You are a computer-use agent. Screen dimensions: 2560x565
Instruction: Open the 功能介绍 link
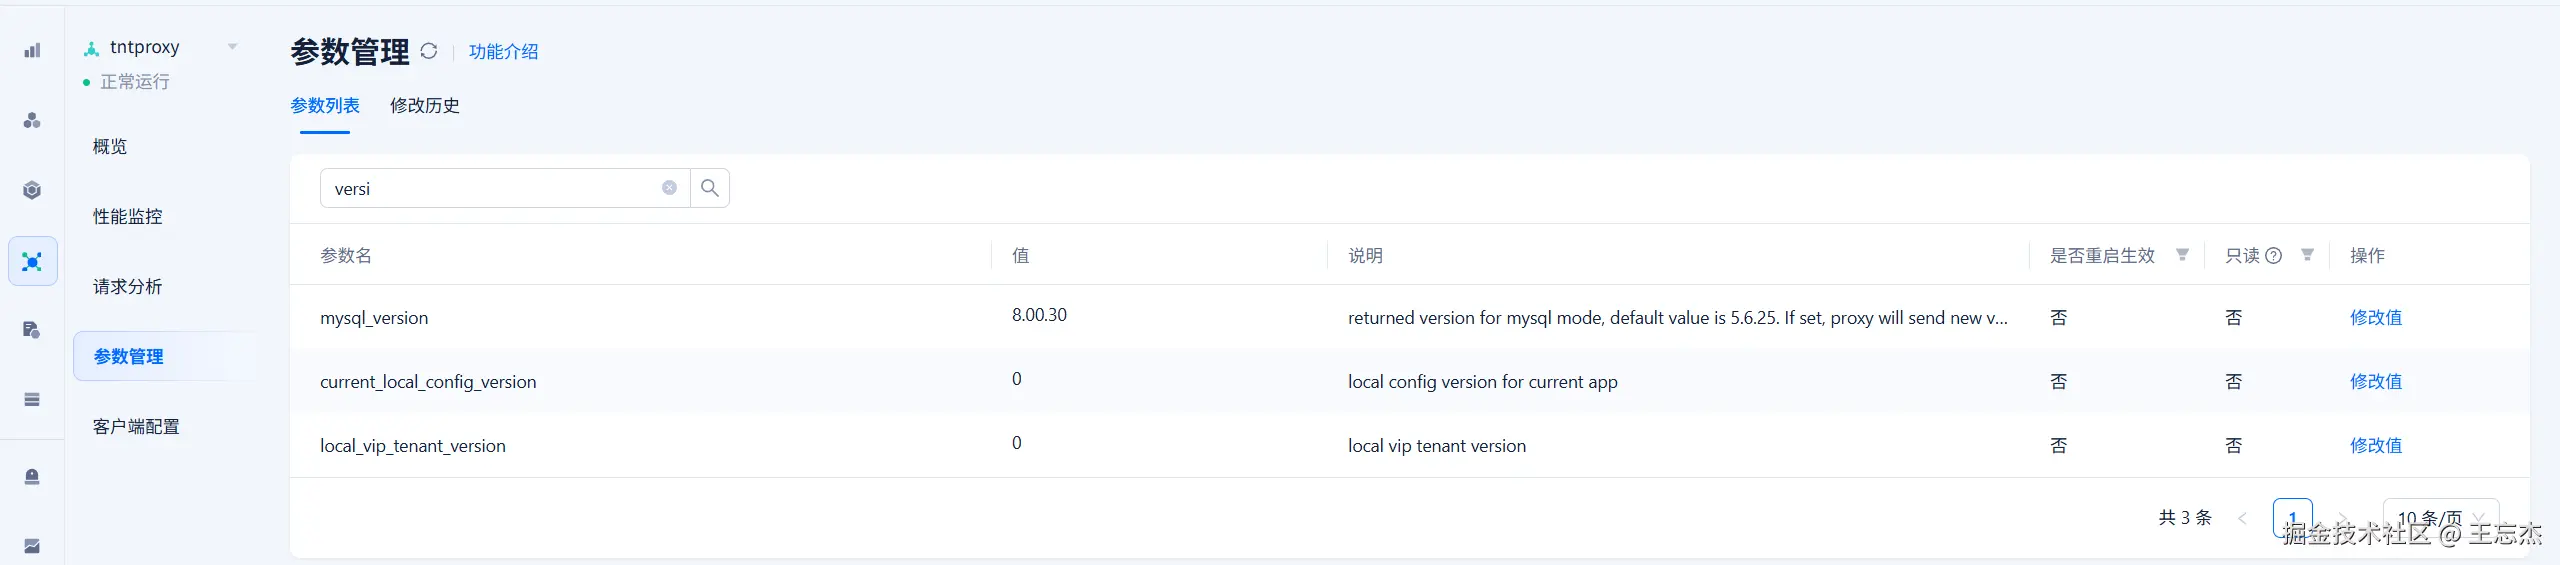[503, 52]
